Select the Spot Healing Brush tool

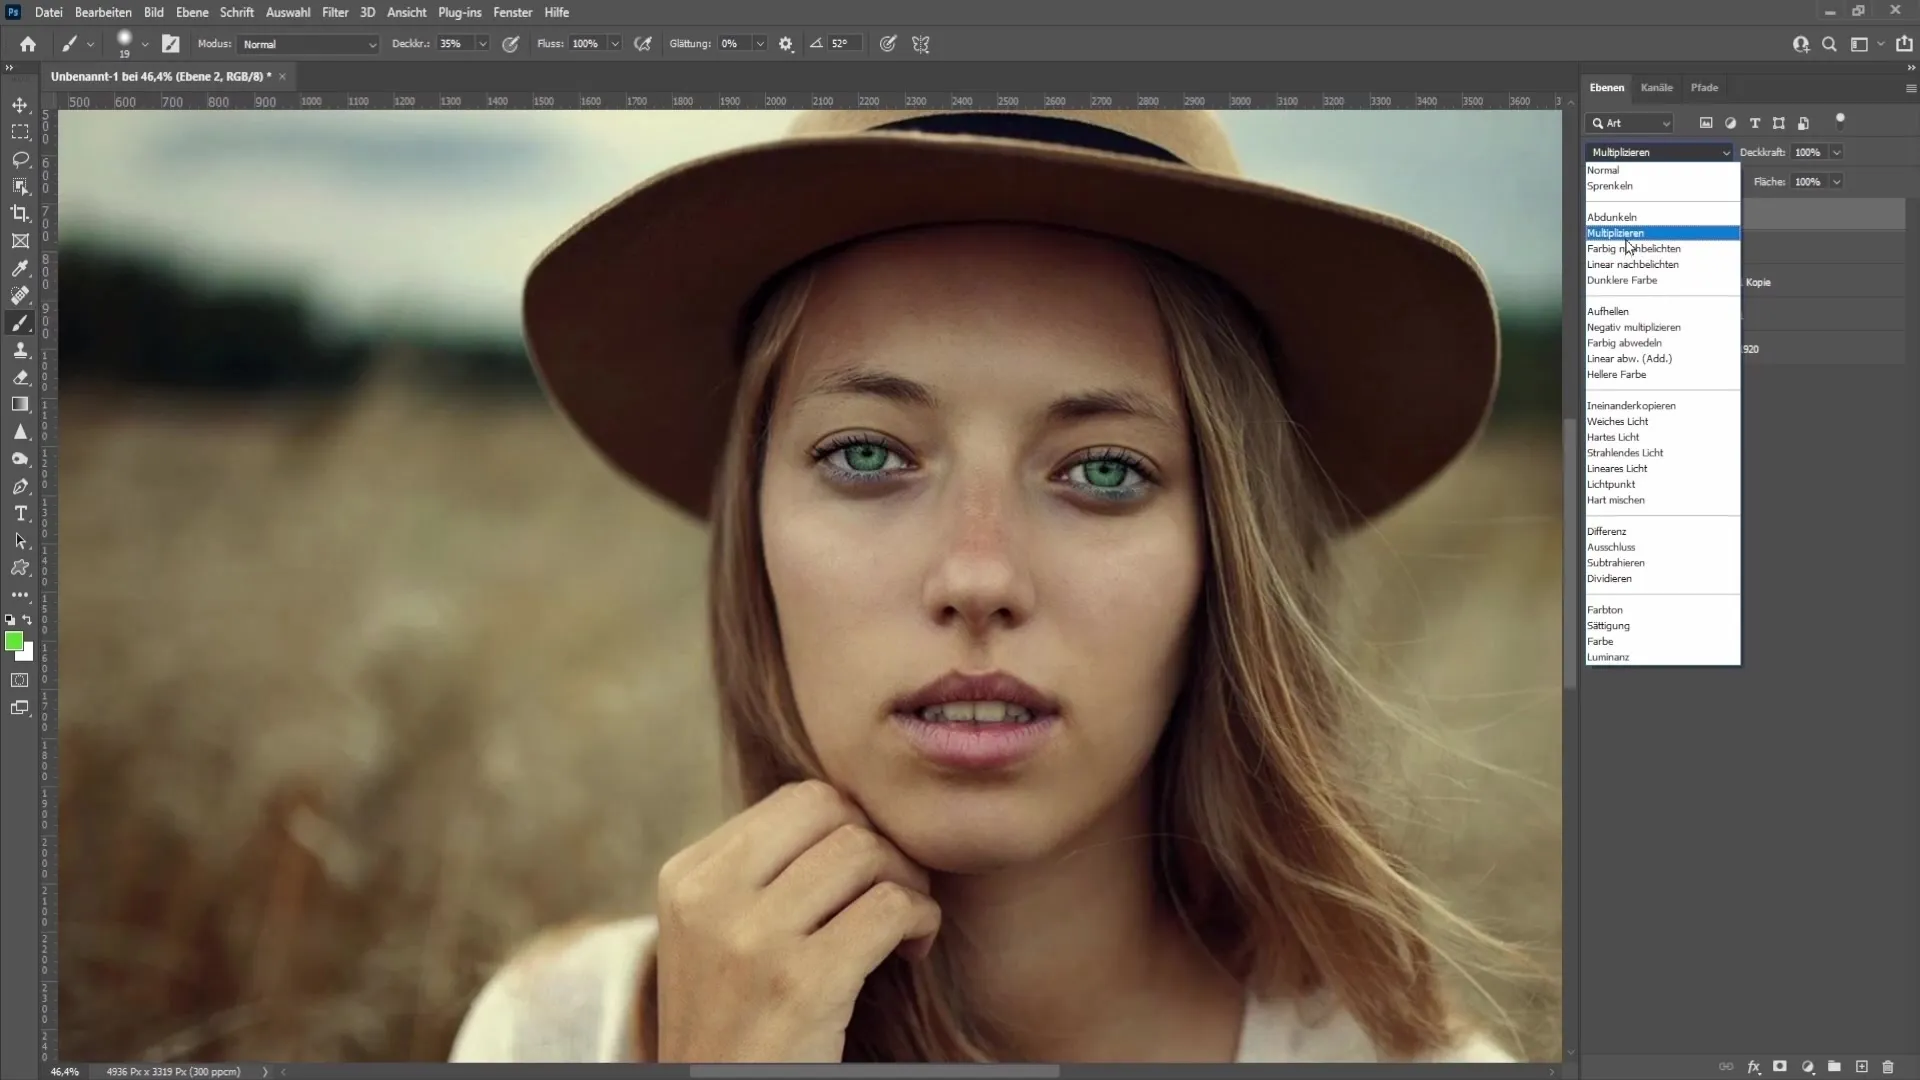[x=20, y=295]
